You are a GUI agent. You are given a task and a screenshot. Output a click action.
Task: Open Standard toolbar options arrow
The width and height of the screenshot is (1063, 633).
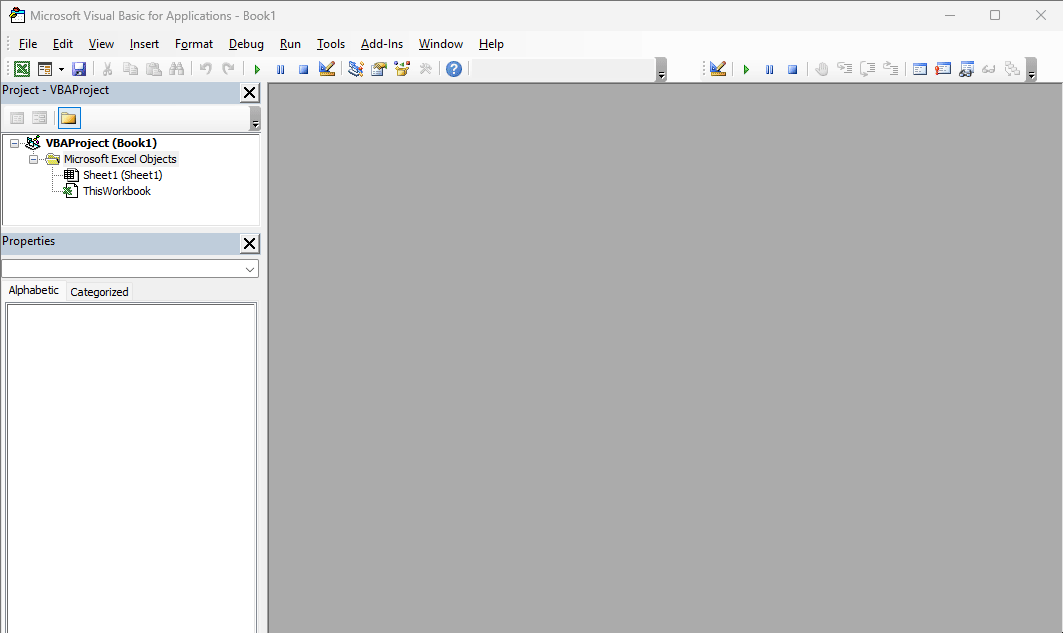coord(662,70)
